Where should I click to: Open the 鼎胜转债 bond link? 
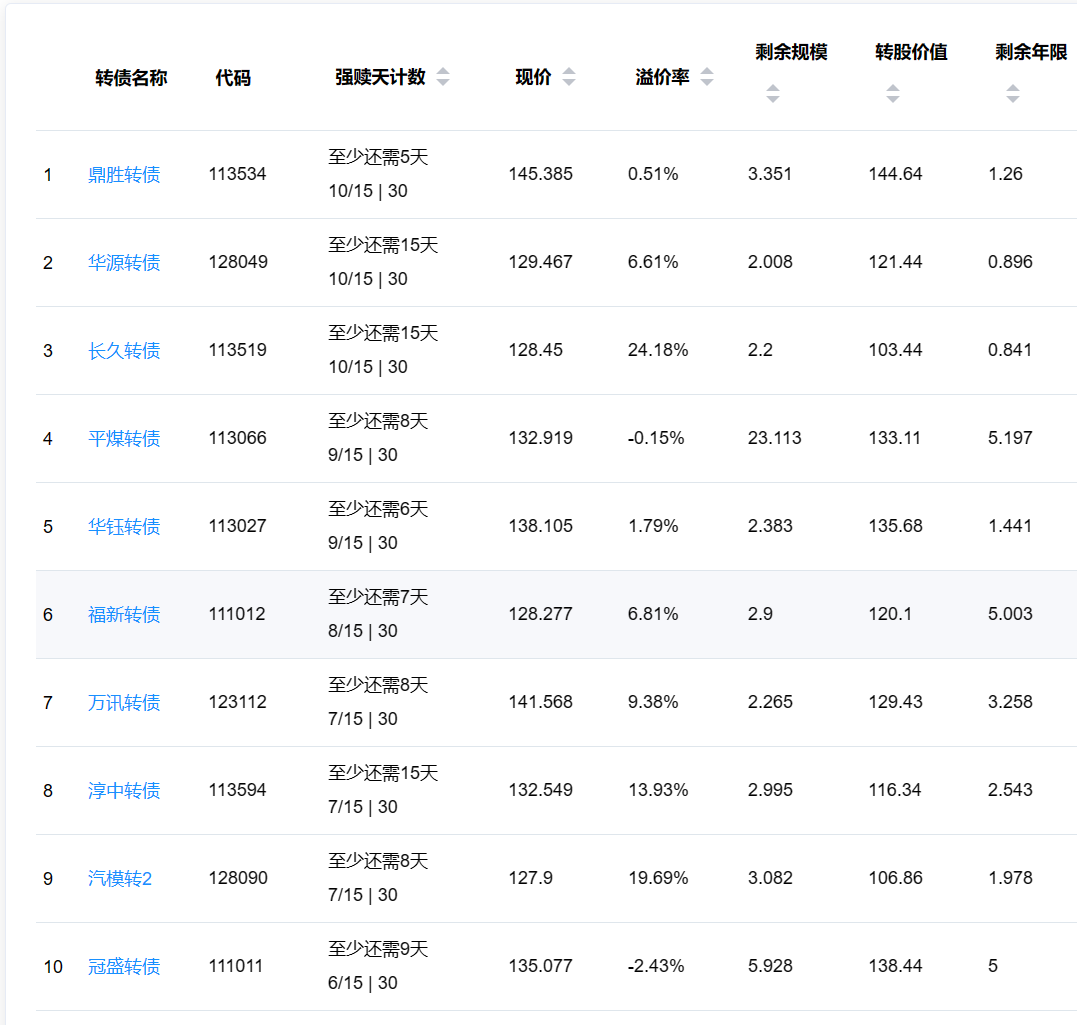click(124, 175)
